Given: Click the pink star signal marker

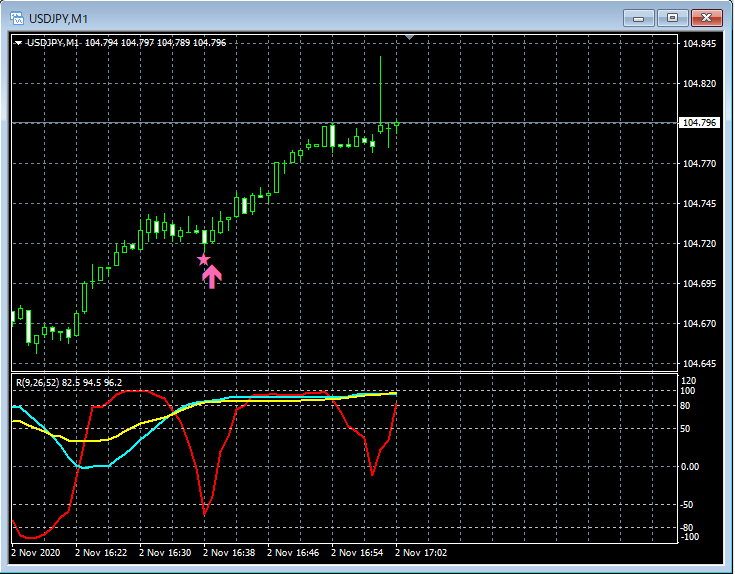Looking at the screenshot, I should pyautogui.click(x=203, y=260).
